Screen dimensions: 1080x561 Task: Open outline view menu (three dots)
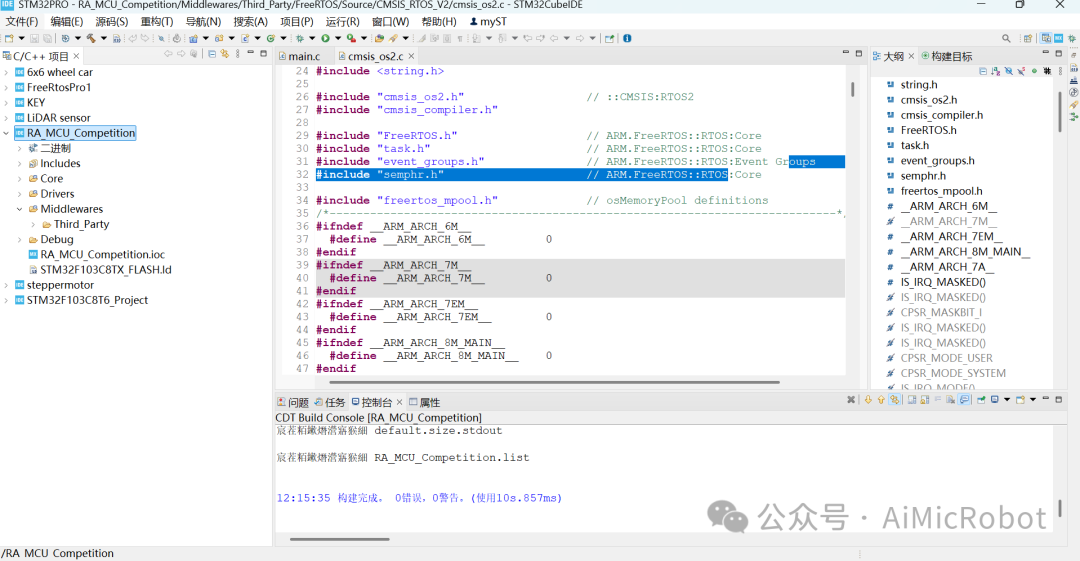click(x=1060, y=71)
